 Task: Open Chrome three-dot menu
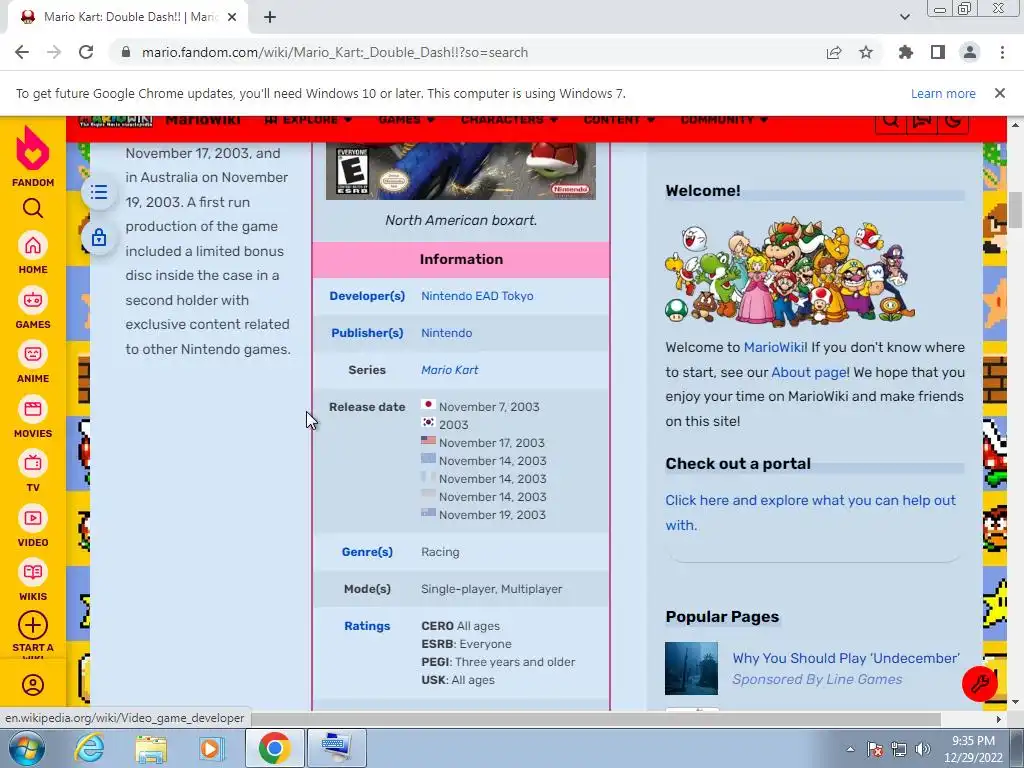click(x=1002, y=52)
